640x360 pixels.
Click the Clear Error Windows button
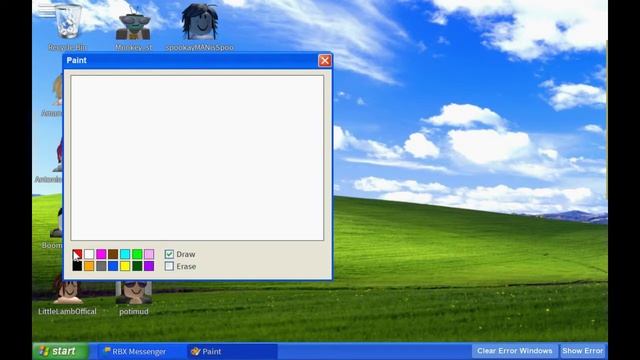[514, 351]
